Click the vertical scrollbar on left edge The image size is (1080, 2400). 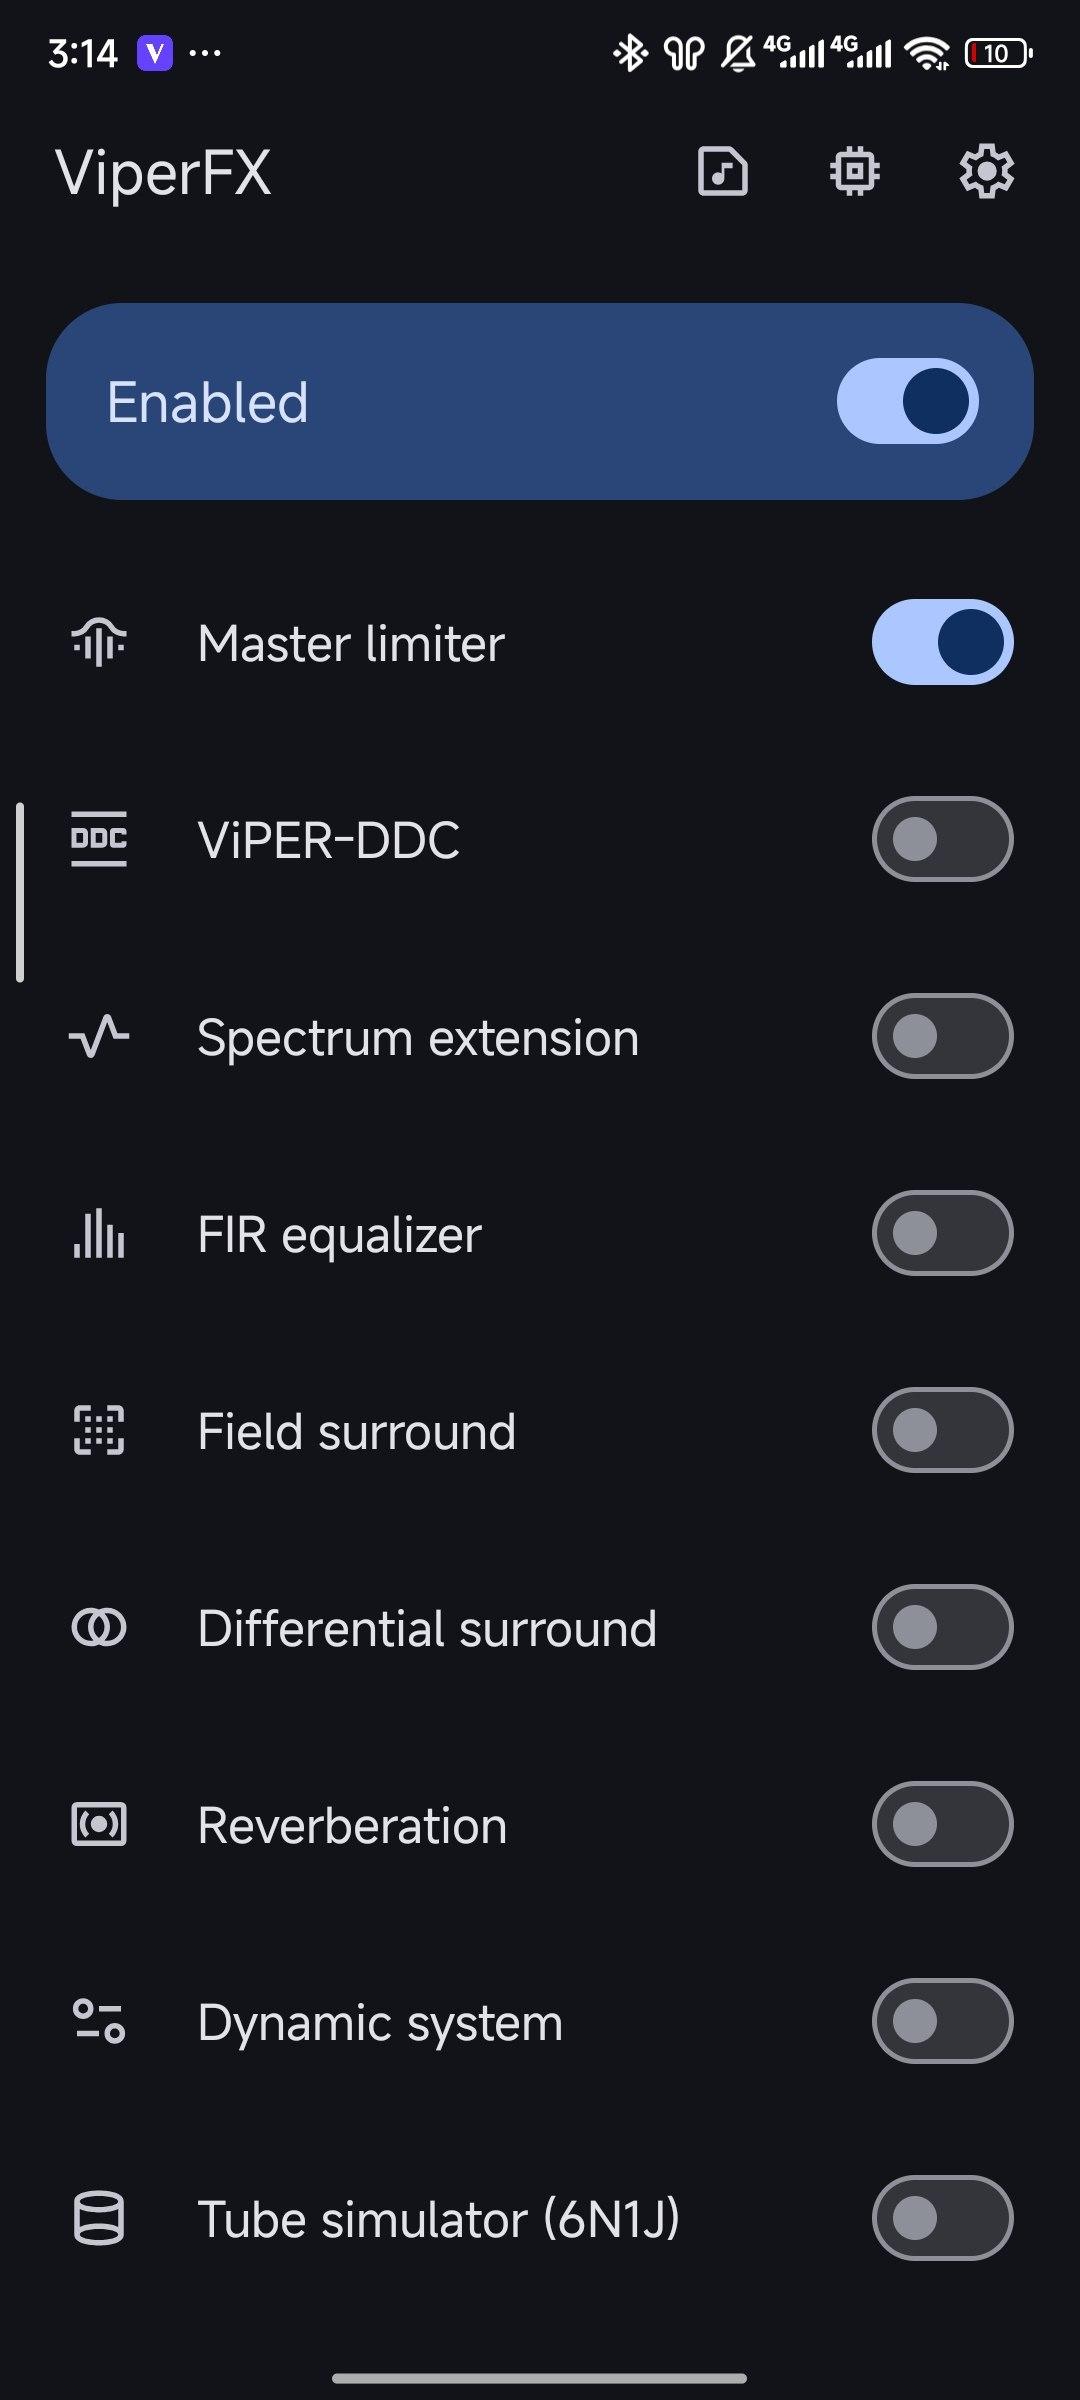20,892
